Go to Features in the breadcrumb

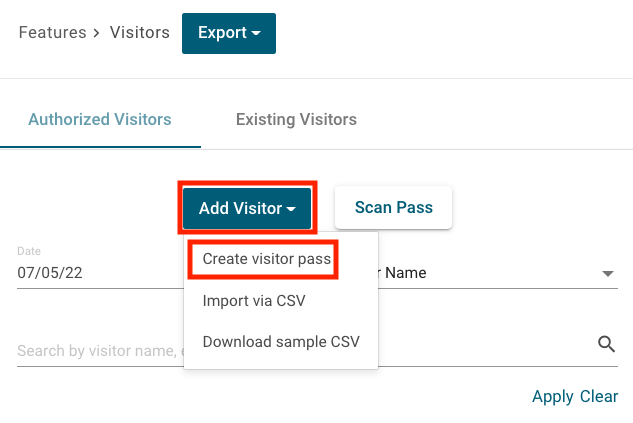click(x=52, y=33)
